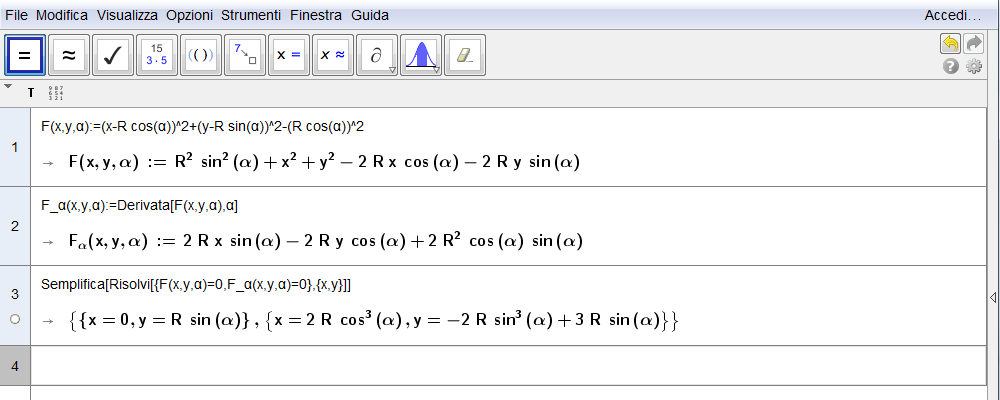Toggle the virtual keyboard number-grid icon
This screenshot has height=400, width=1000.
point(56,93)
